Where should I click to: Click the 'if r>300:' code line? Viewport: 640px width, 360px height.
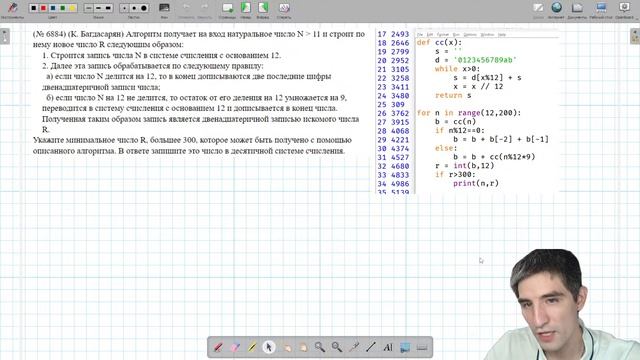click(455, 174)
